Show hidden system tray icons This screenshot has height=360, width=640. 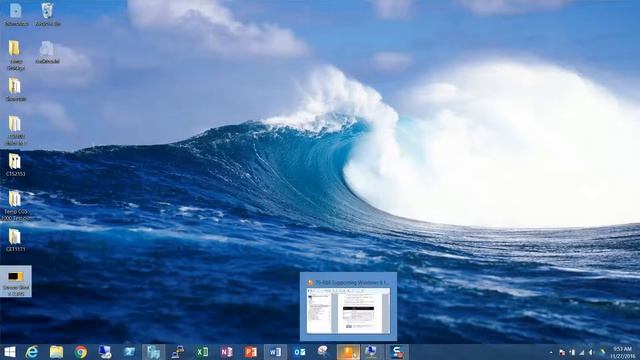tap(551, 352)
